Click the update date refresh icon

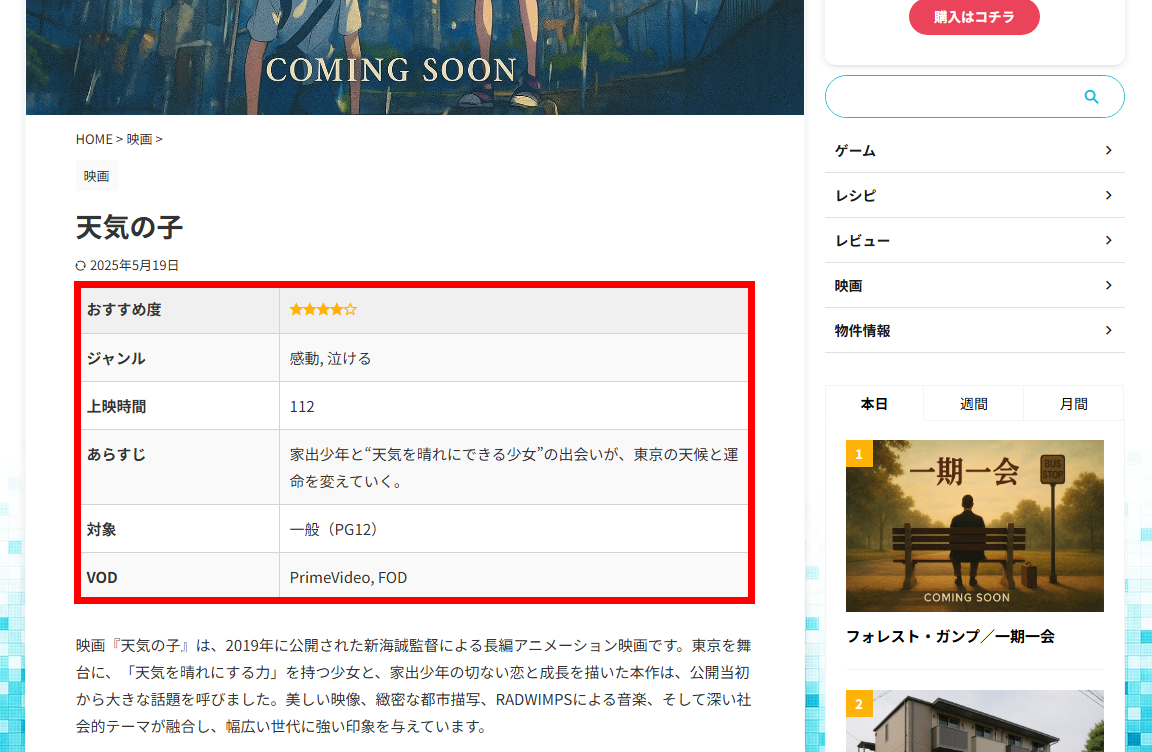point(81,266)
